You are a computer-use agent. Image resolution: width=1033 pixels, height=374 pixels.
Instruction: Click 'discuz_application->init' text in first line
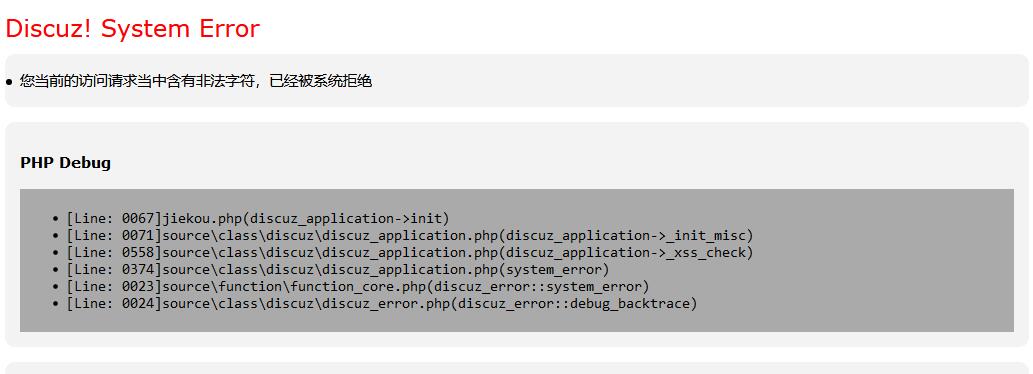tap(346, 218)
